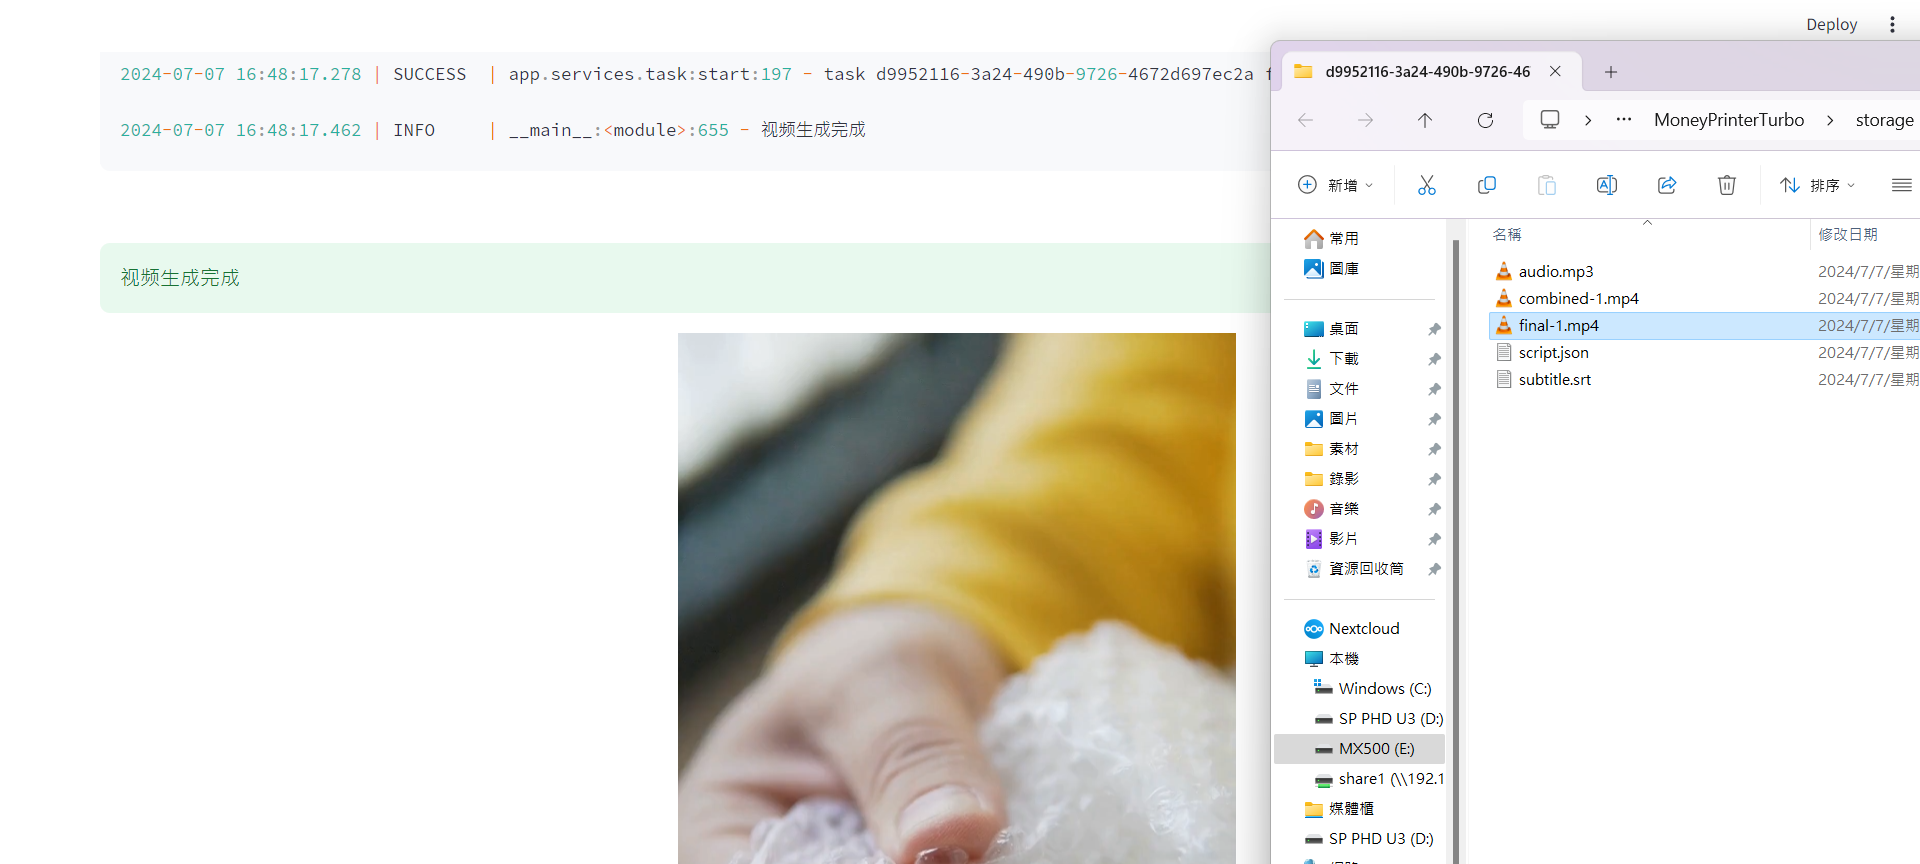Sort by 名稱 column header

1507,234
